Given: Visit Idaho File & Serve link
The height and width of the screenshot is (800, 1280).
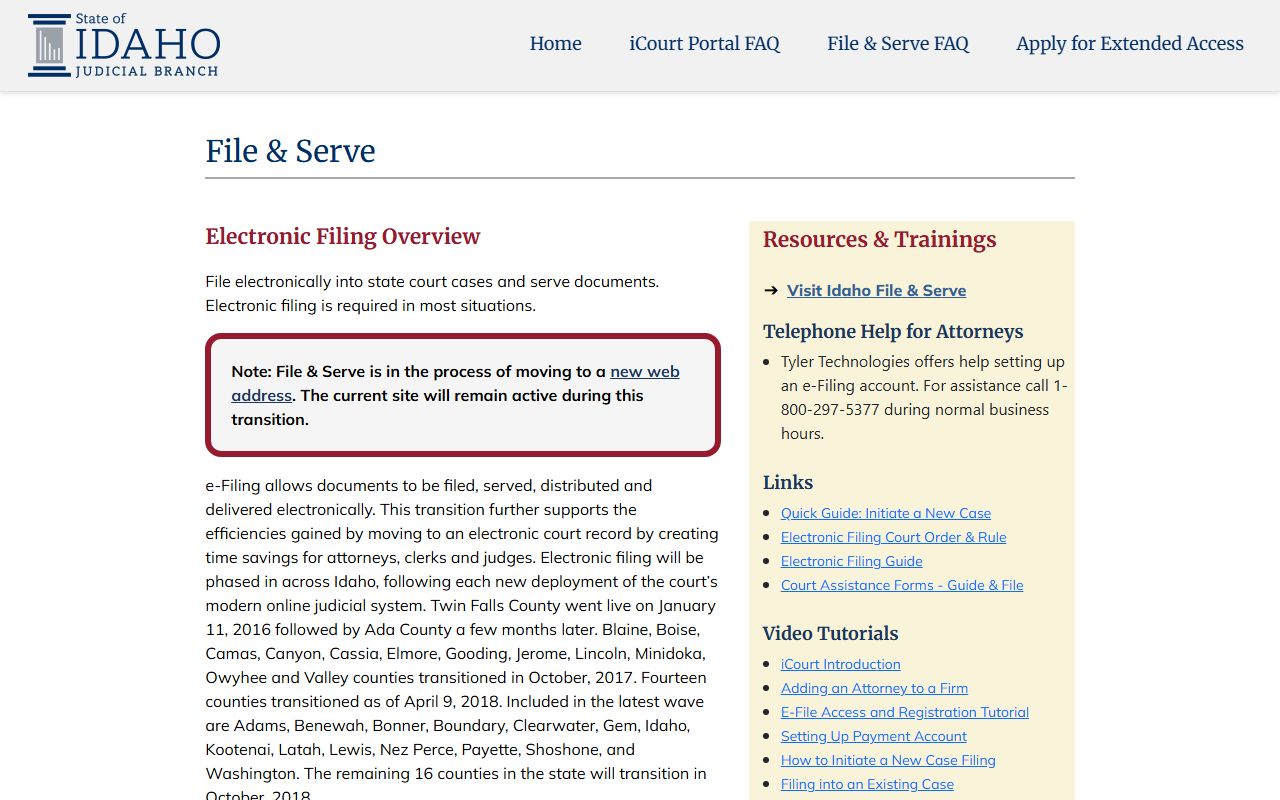Looking at the screenshot, I should click(x=876, y=290).
